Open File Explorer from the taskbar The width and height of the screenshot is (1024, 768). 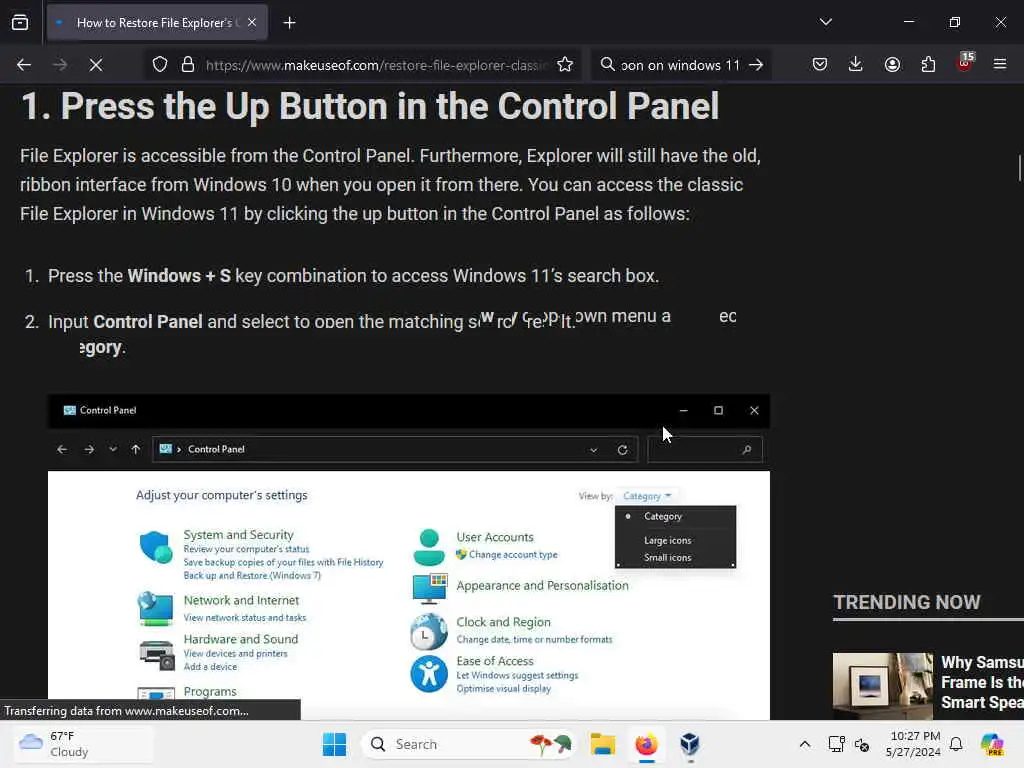[x=603, y=744]
